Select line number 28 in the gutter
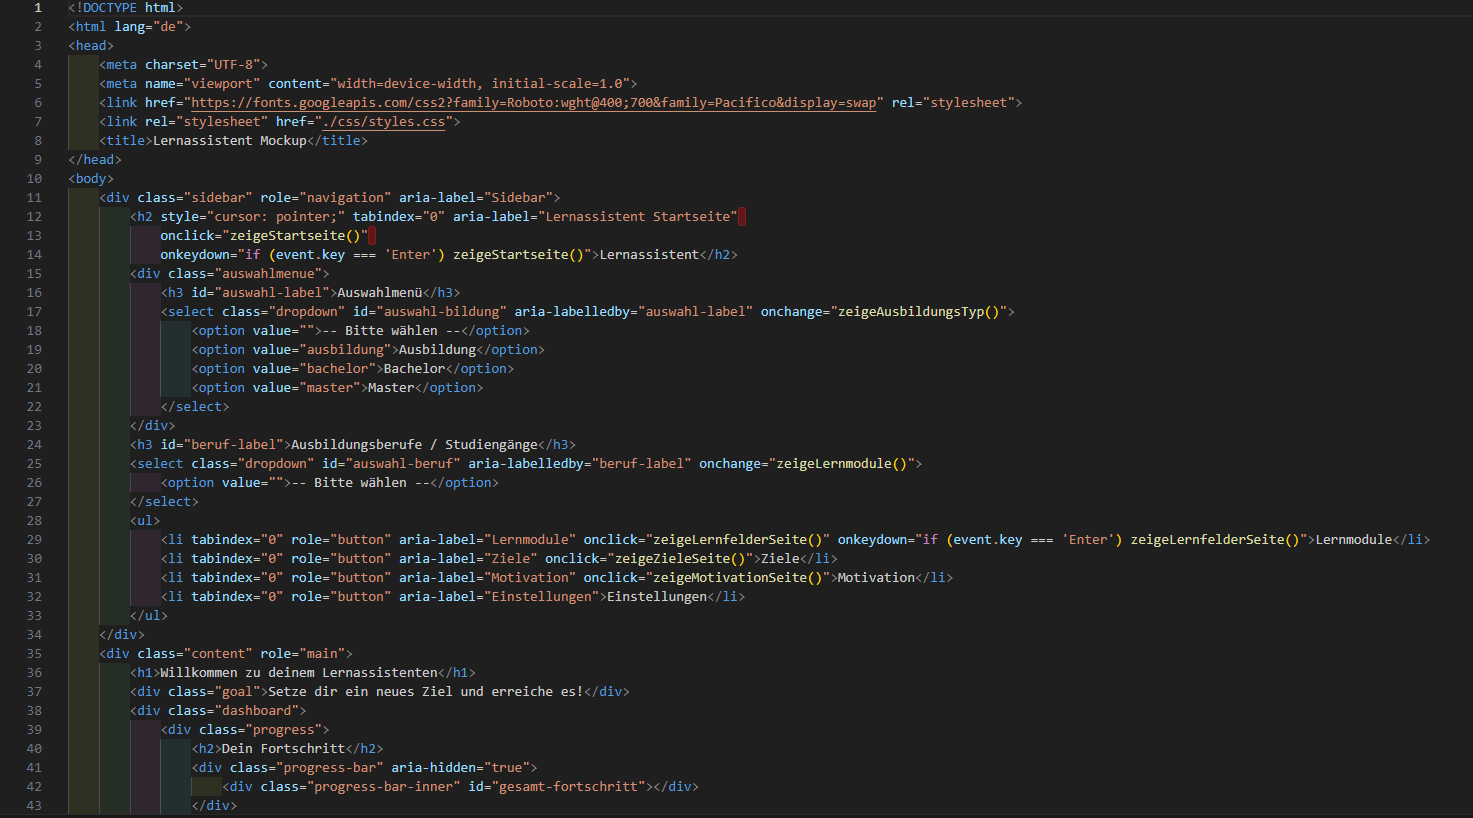Image resolution: width=1473 pixels, height=818 pixels. click(34, 521)
